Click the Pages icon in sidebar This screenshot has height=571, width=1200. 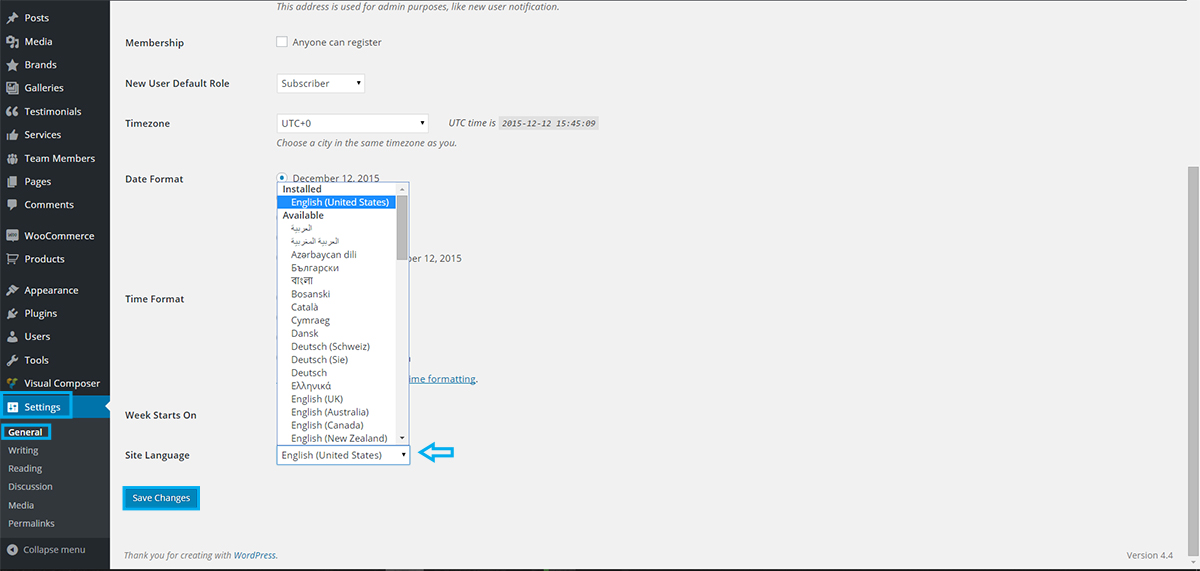[x=12, y=182]
